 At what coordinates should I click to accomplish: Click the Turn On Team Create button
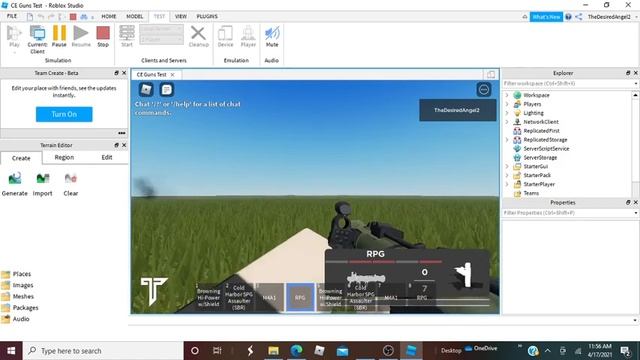pyautogui.click(x=64, y=114)
